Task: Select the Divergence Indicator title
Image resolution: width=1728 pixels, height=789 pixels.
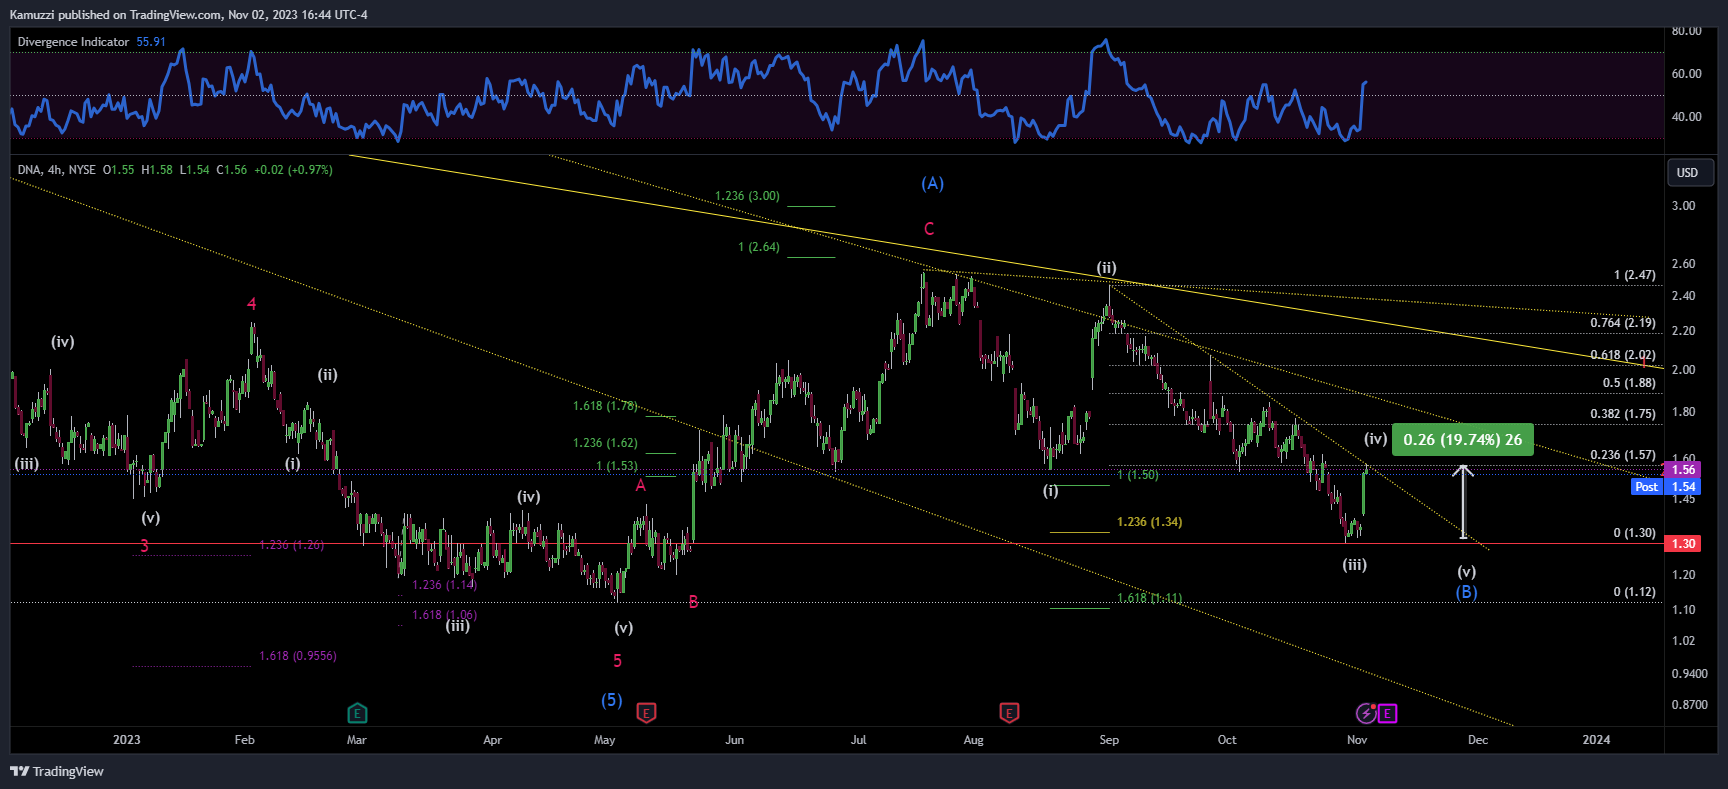Action: pos(73,42)
